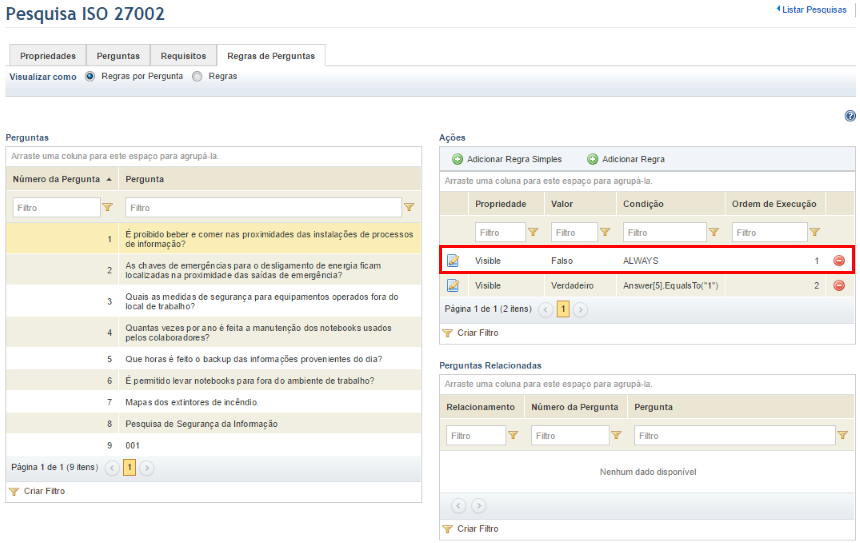Click the Ordem de Execução column header
Screen dimensions: 860x543
pyautogui.click(x=776, y=203)
